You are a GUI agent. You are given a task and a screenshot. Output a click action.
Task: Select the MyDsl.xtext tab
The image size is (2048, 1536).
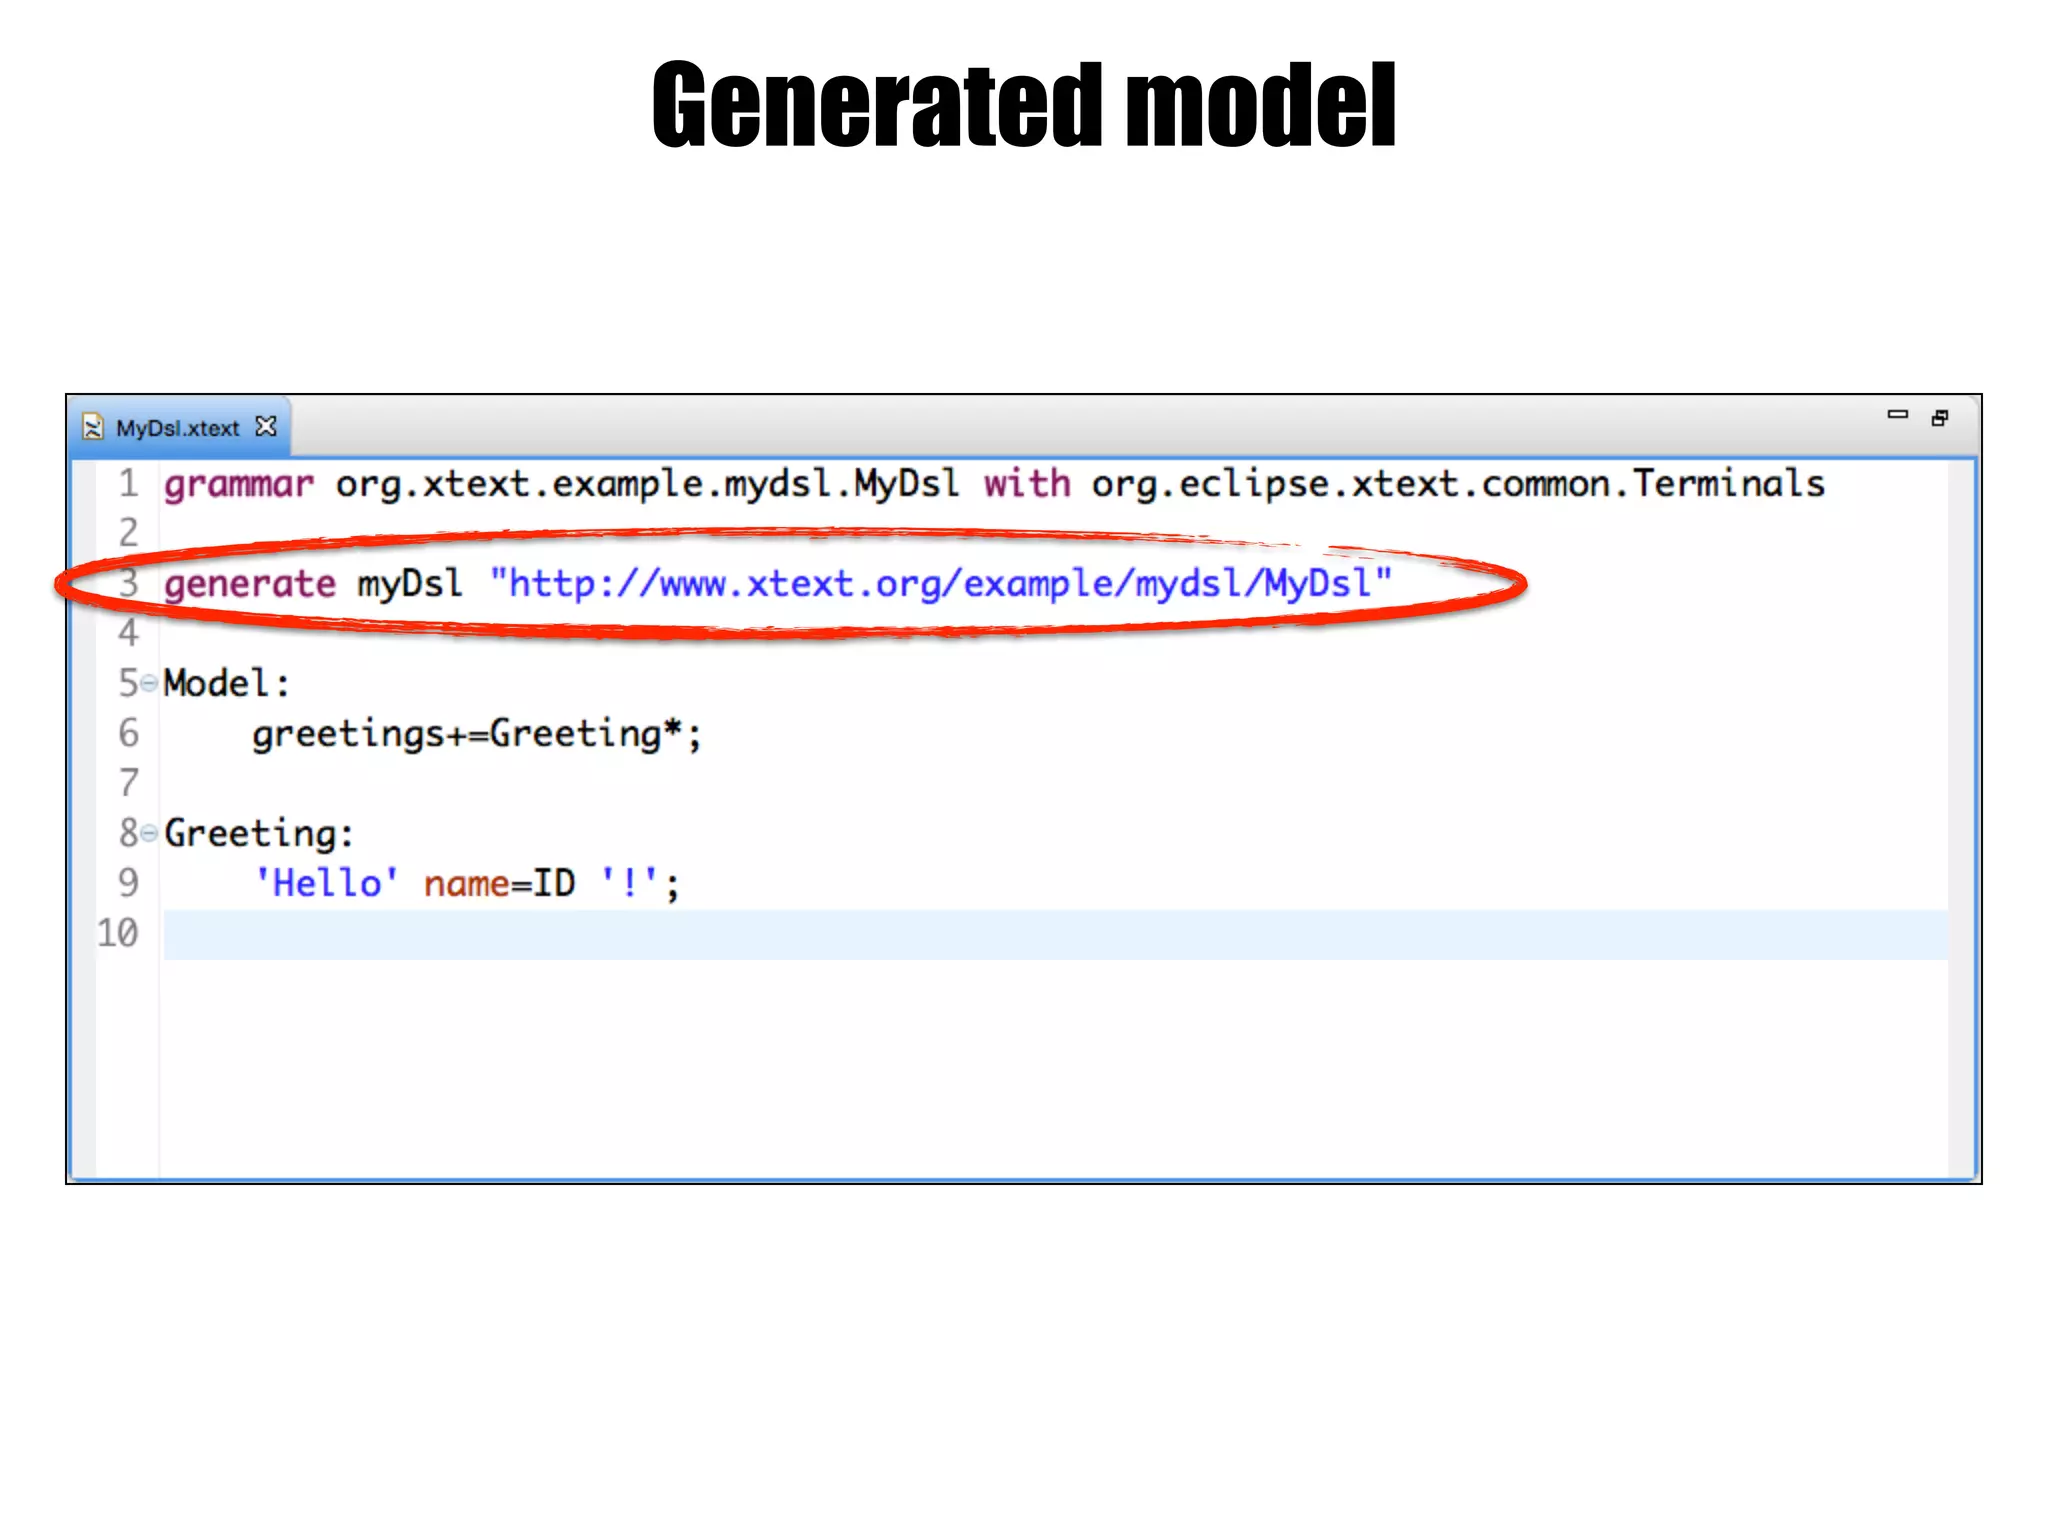[178, 428]
